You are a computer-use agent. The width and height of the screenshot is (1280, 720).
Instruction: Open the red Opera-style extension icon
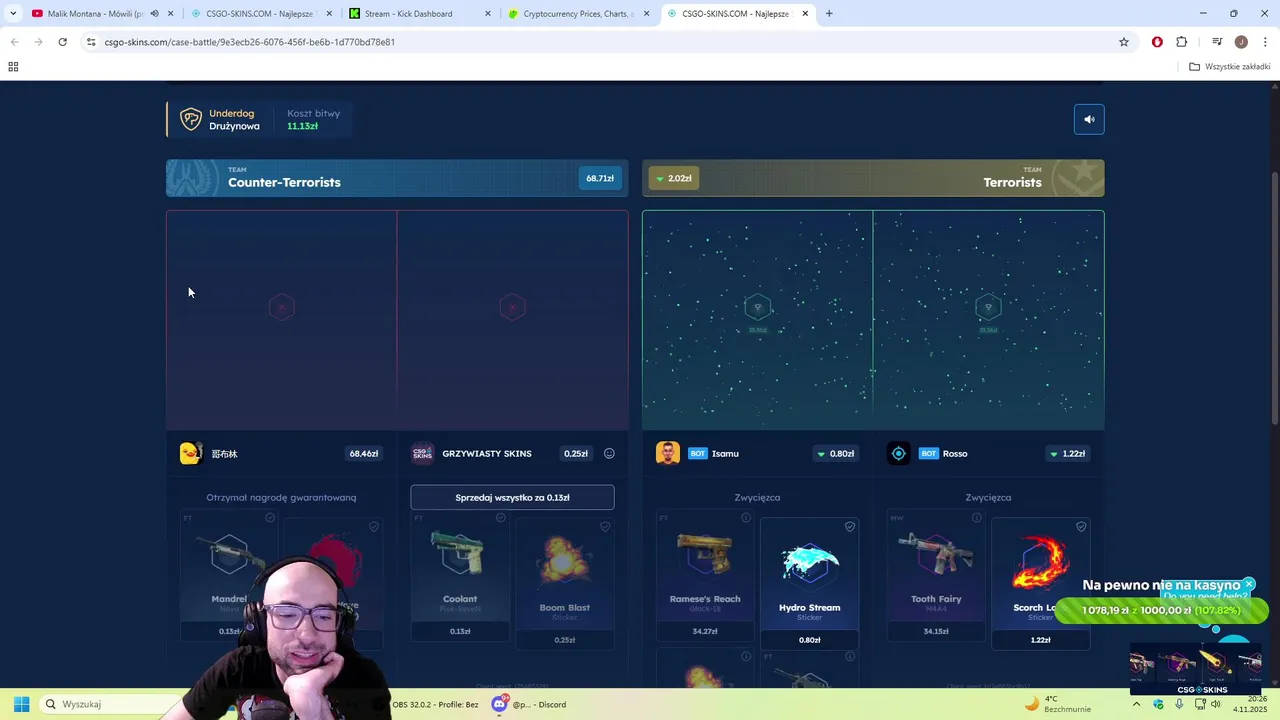[1157, 42]
